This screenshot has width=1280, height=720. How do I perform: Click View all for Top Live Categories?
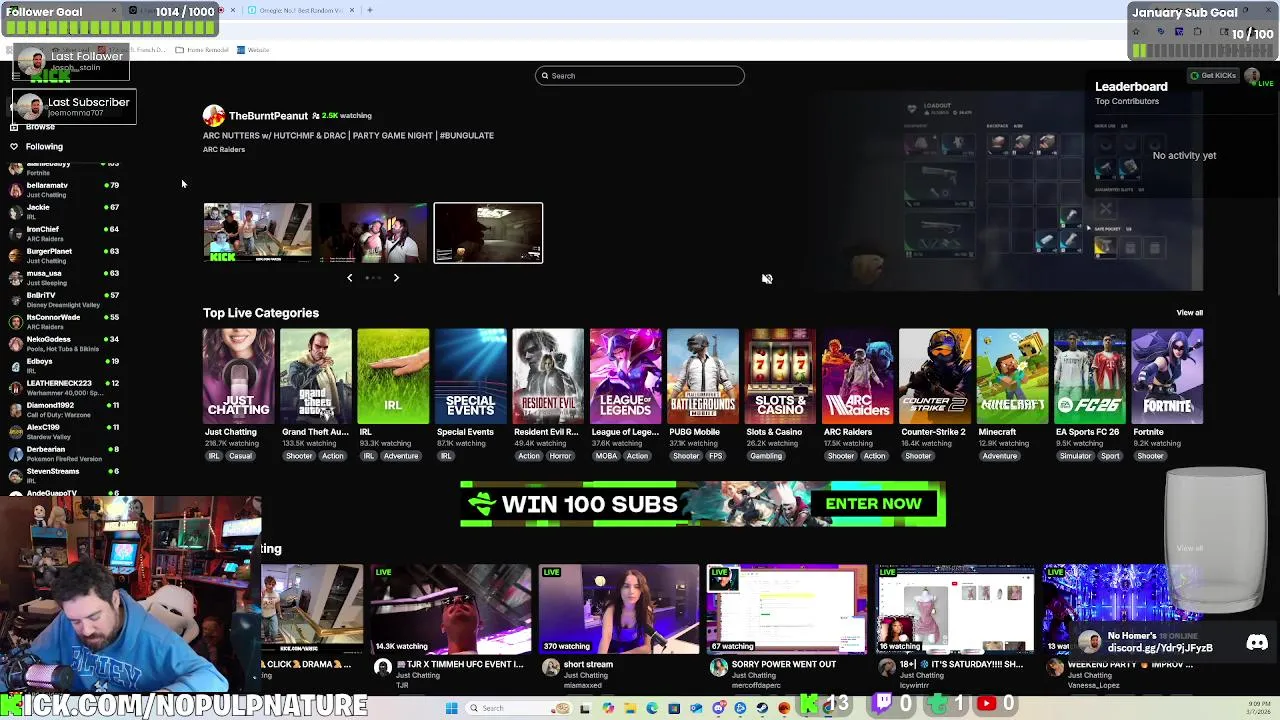[x=1189, y=313]
